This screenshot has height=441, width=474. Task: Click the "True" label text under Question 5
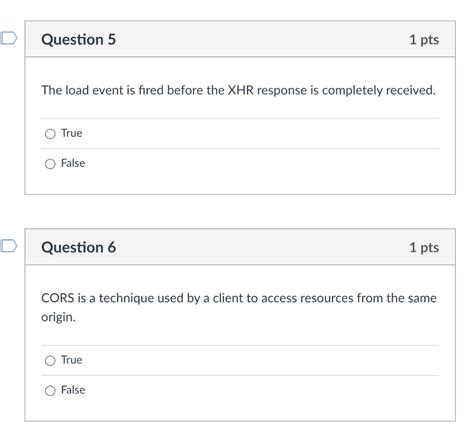pyautogui.click(x=72, y=133)
